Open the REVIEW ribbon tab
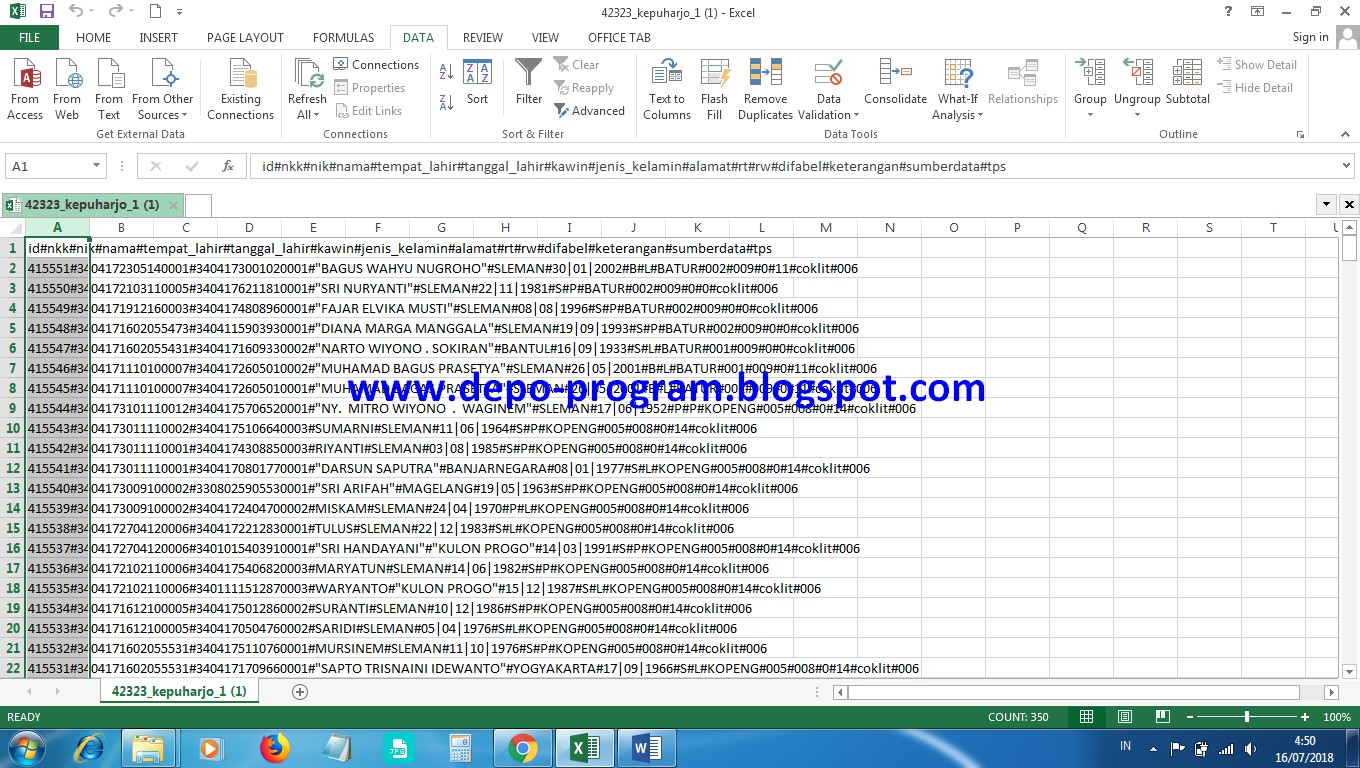This screenshot has width=1360, height=768. click(482, 37)
